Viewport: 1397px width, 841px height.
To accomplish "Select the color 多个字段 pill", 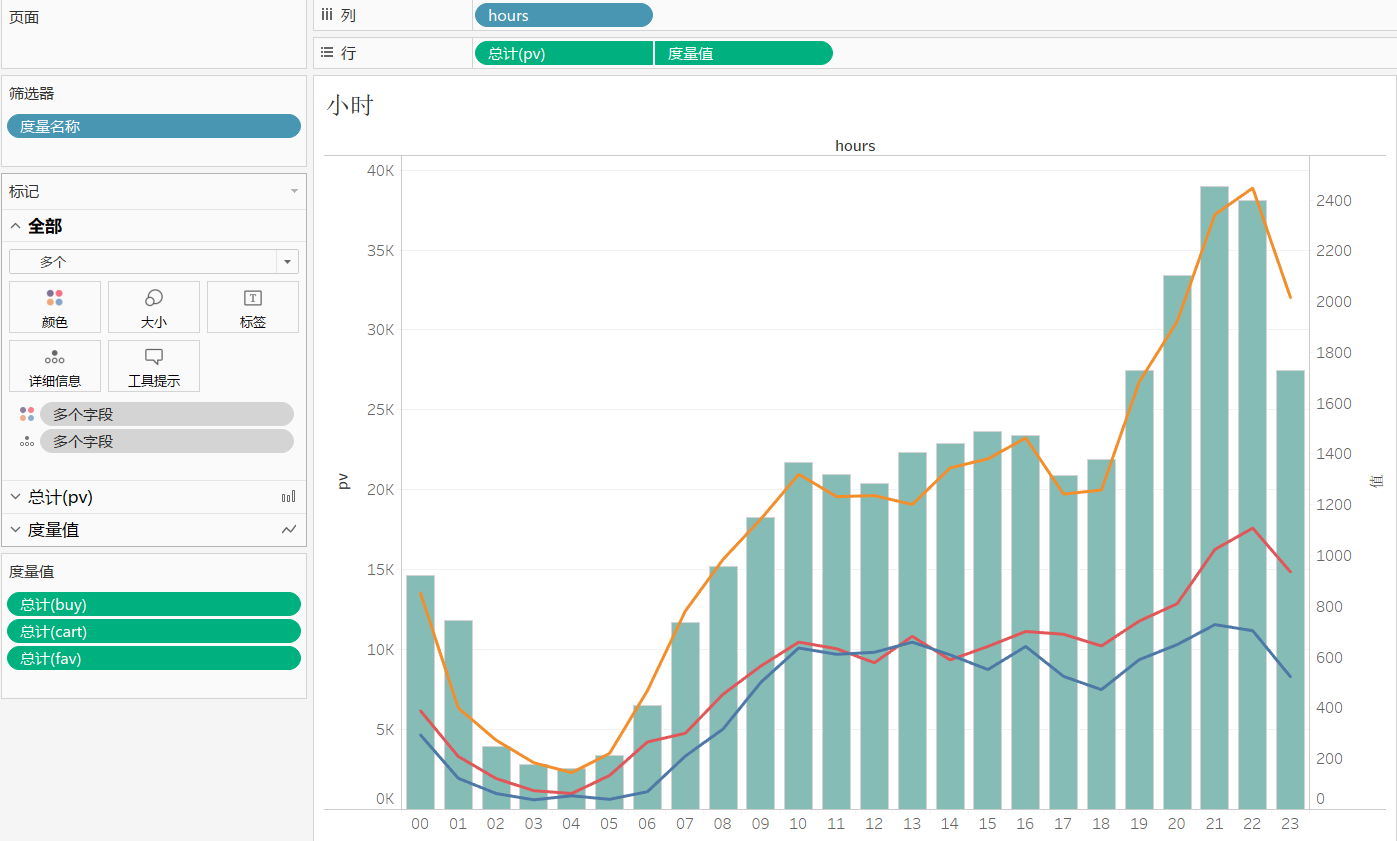I will tap(167, 414).
